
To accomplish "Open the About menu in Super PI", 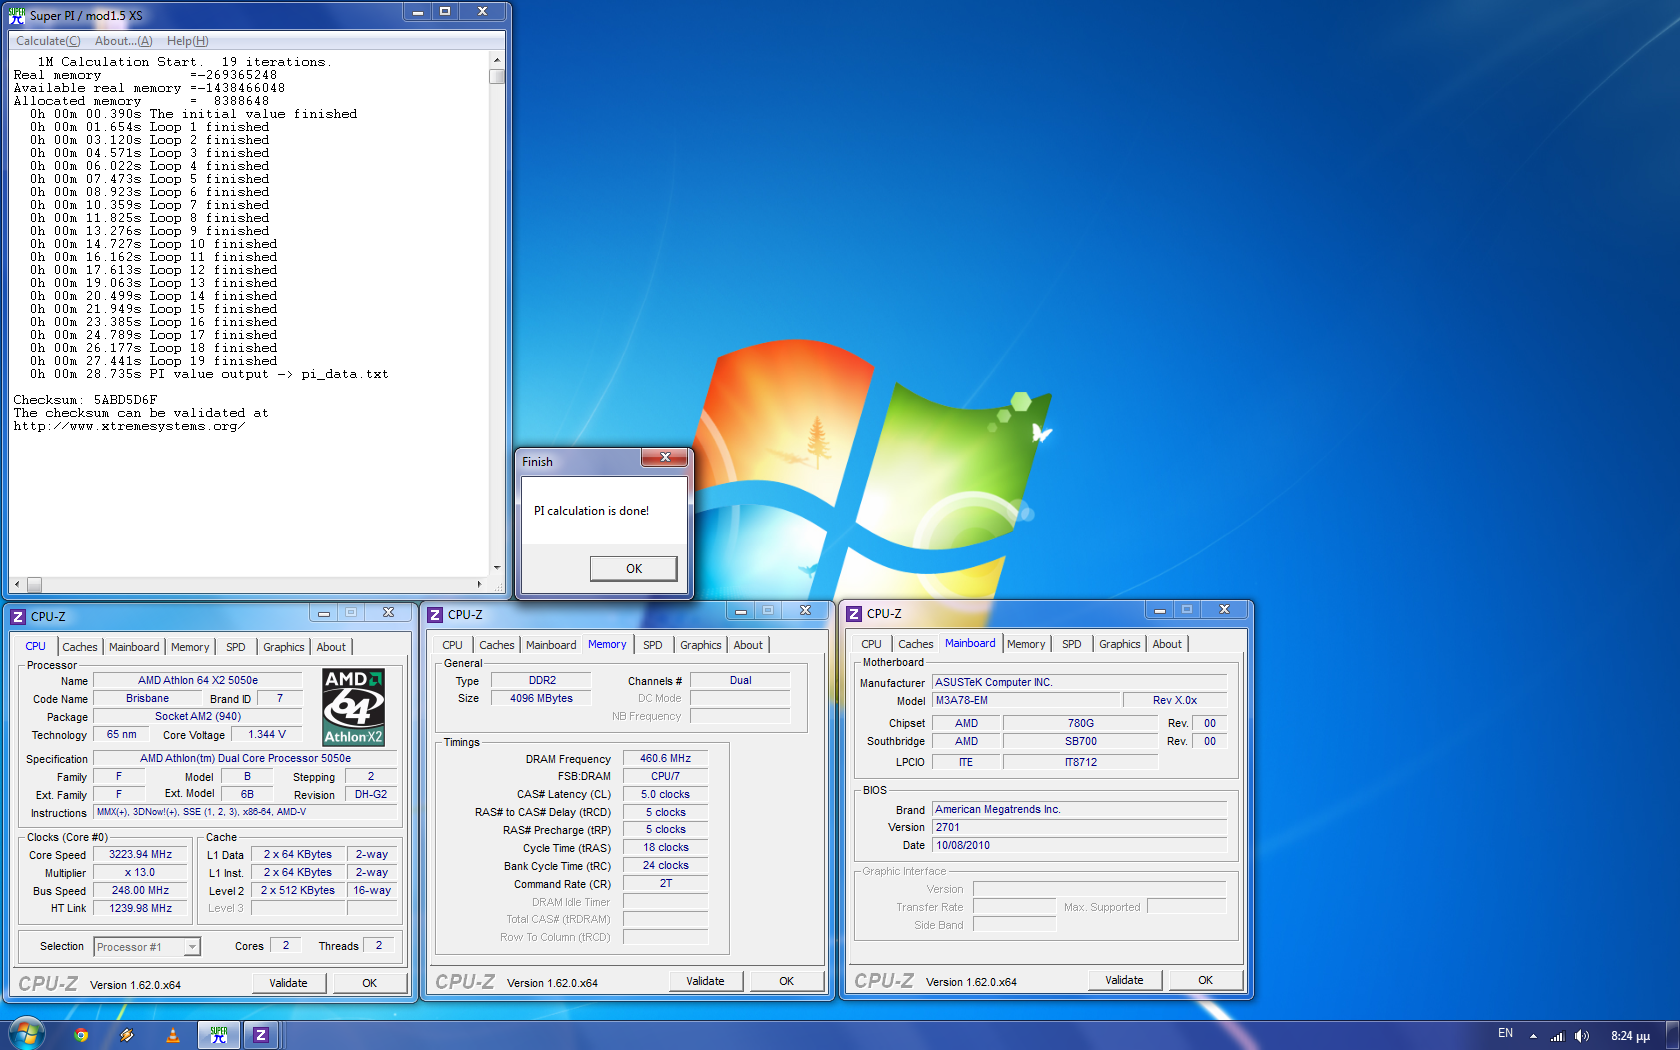I will click(x=124, y=41).
